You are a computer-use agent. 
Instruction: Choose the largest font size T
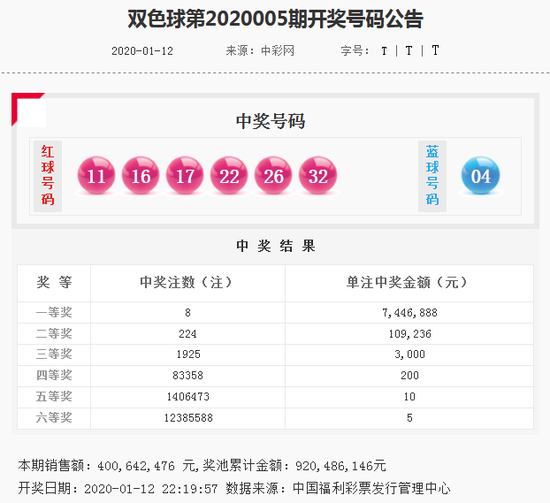[435, 51]
